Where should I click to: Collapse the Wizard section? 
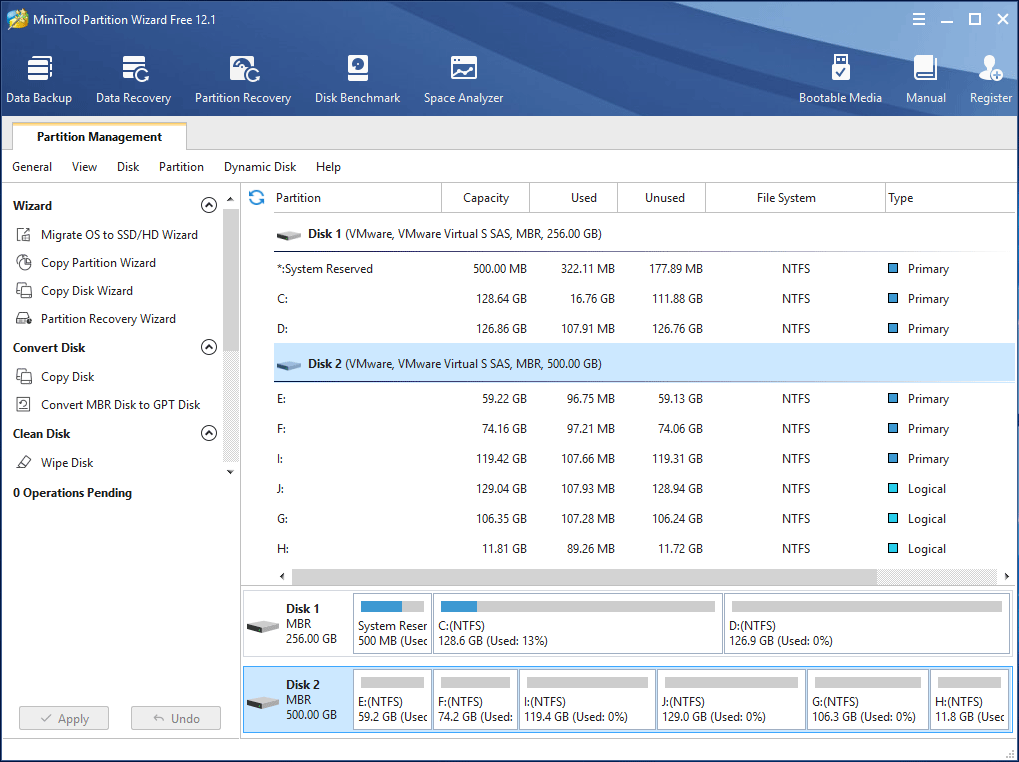[209, 205]
